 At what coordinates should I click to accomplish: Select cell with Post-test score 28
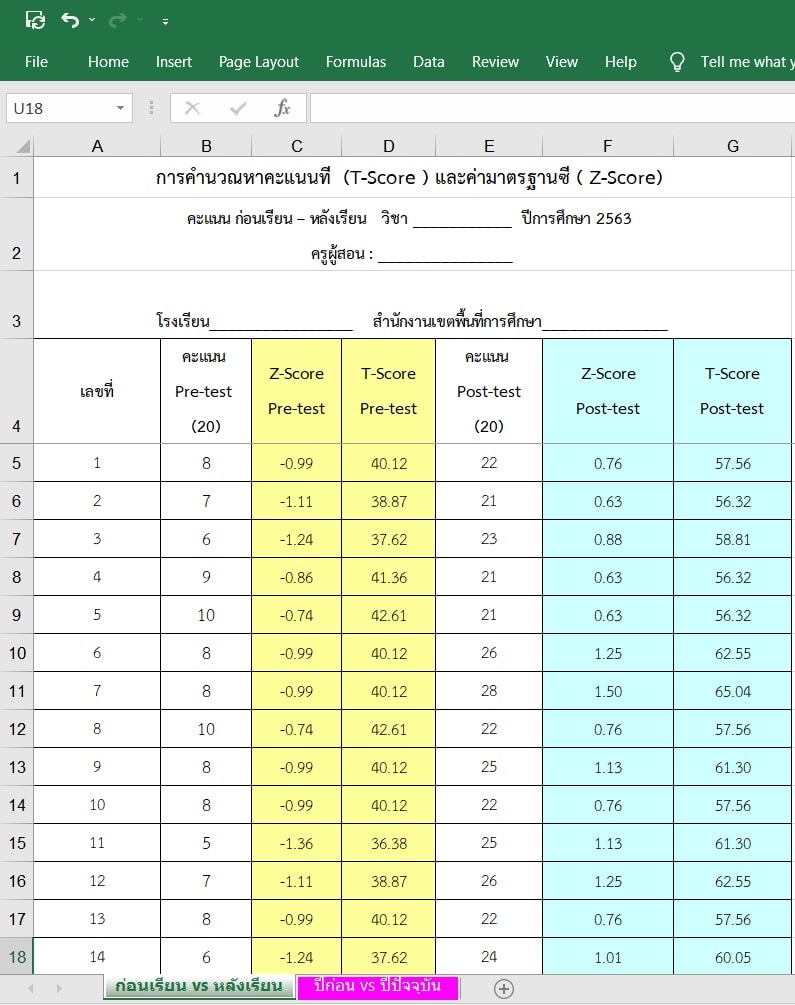[489, 691]
